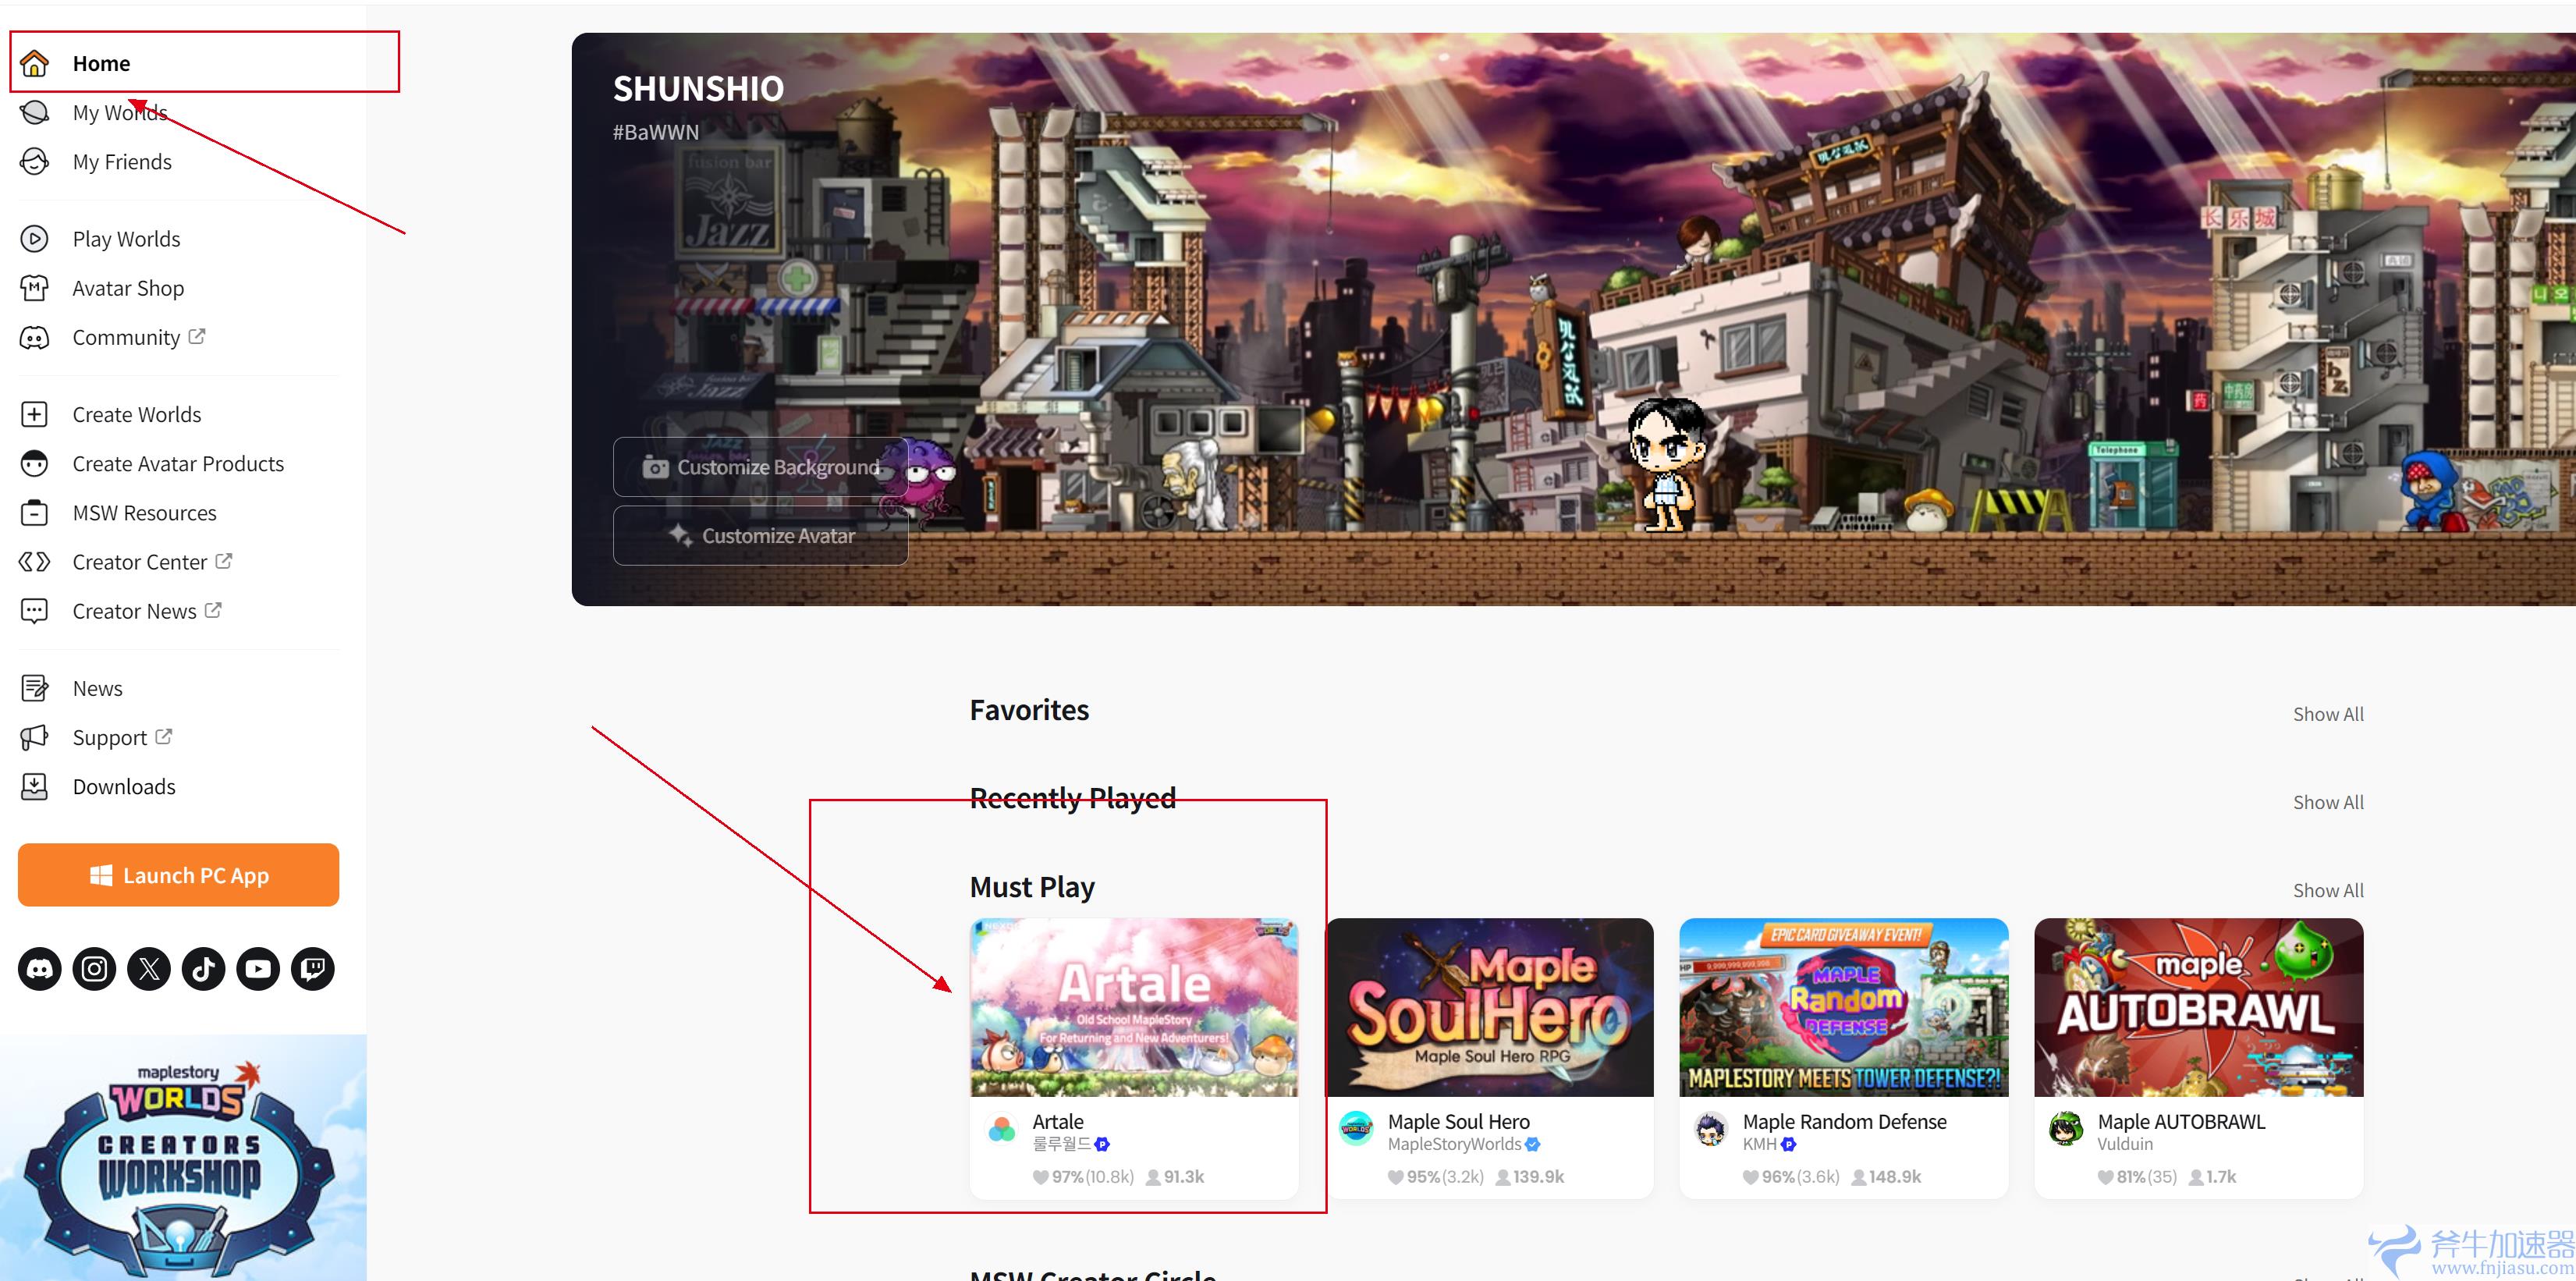This screenshot has width=2576, height=1281.
Task: Open the Discord social link
Action: point(40,969)
